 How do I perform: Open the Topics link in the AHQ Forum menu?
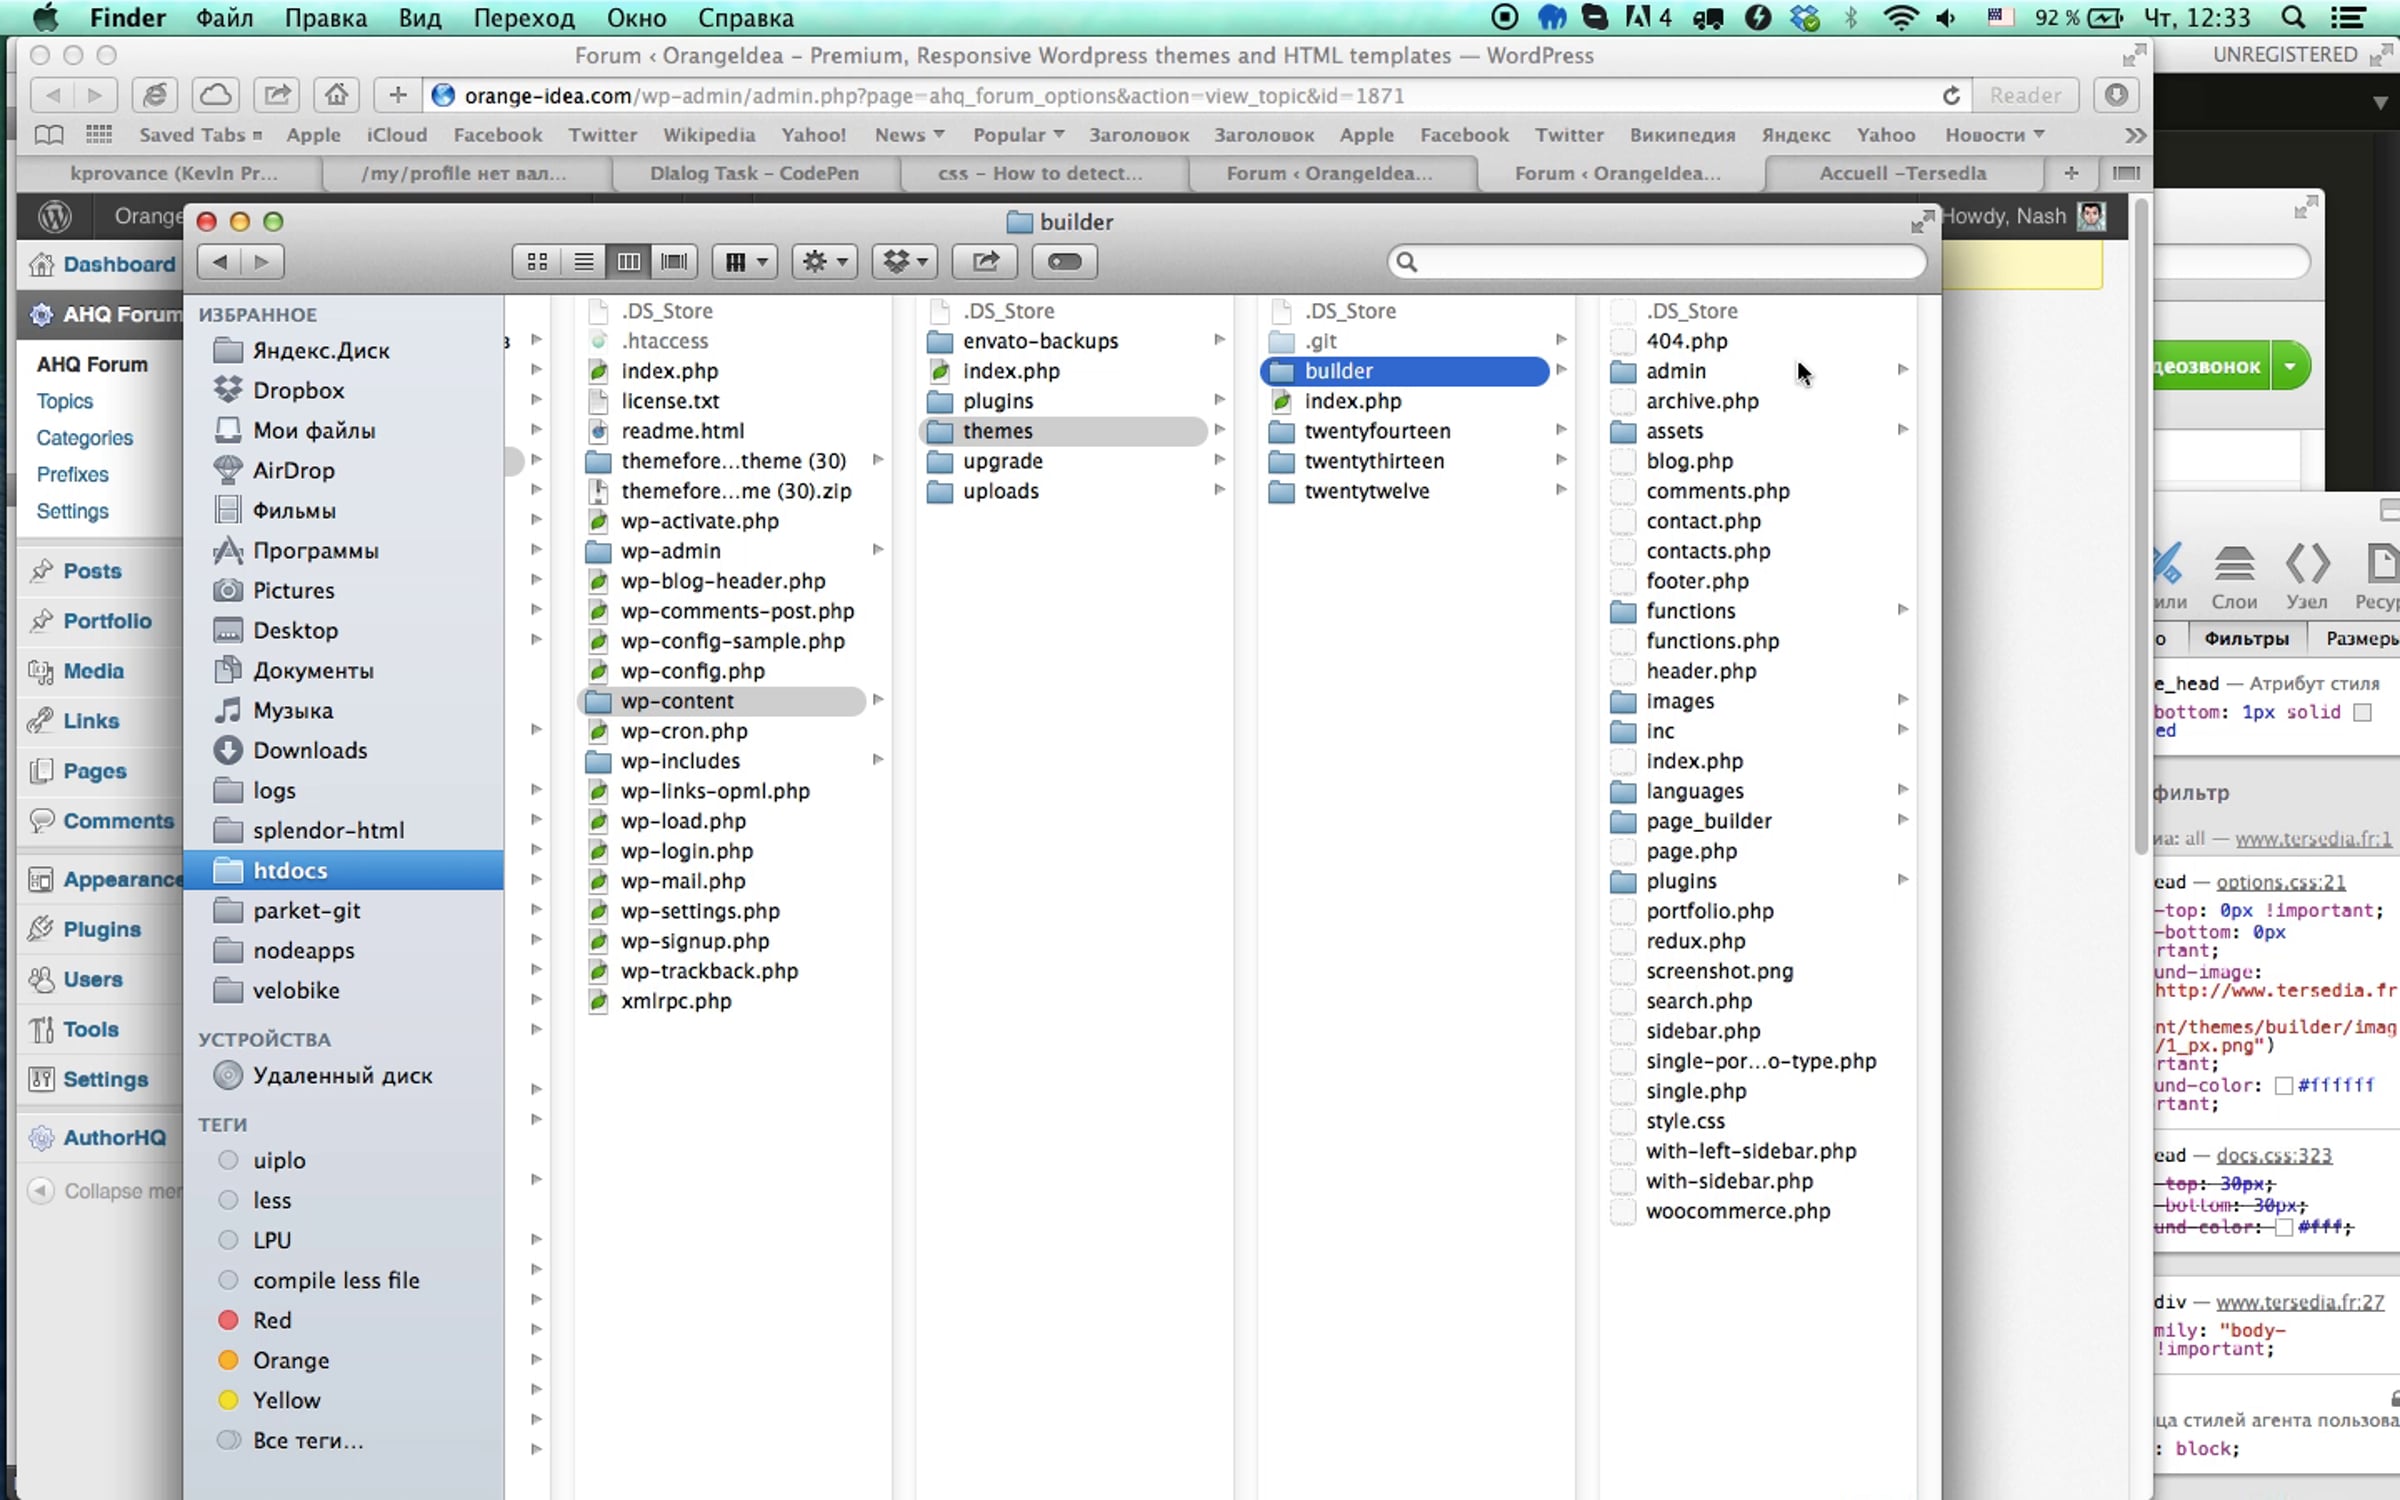pos(65,401)
